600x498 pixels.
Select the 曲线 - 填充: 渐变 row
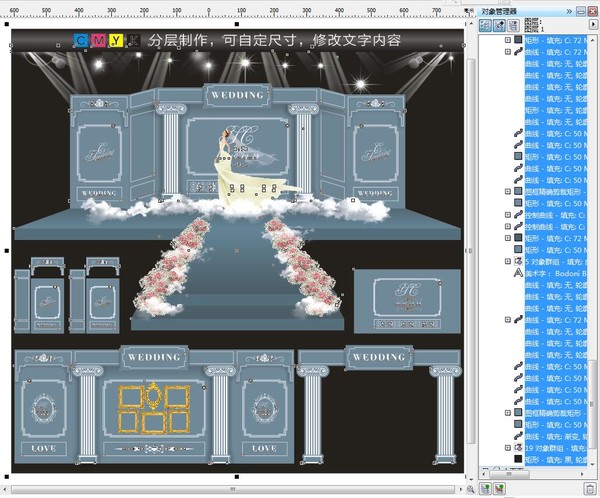pos(556,436)
